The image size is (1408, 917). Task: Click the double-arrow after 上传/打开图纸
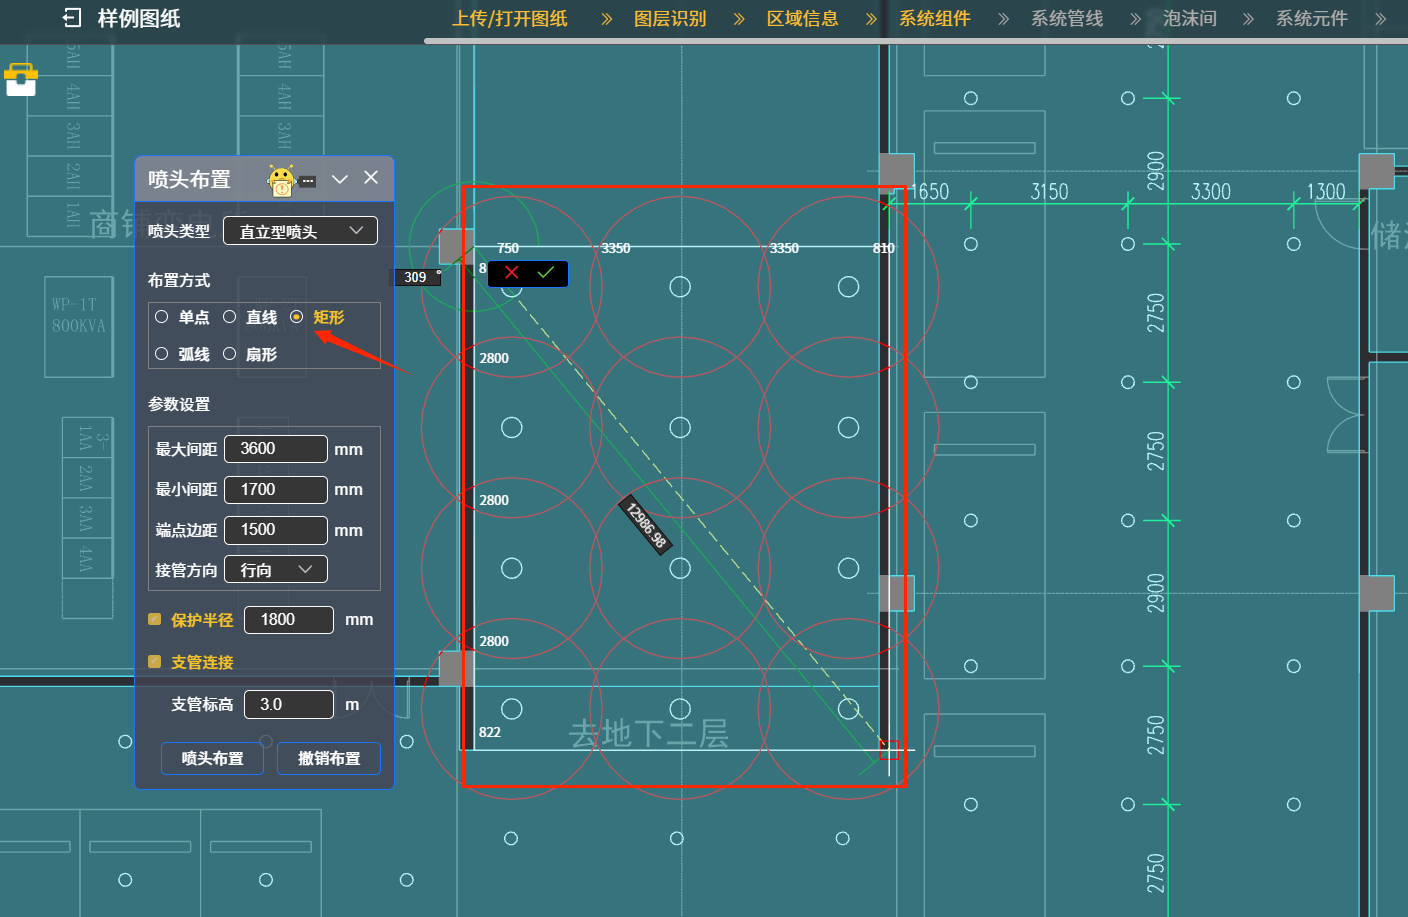tap(606, 19)
